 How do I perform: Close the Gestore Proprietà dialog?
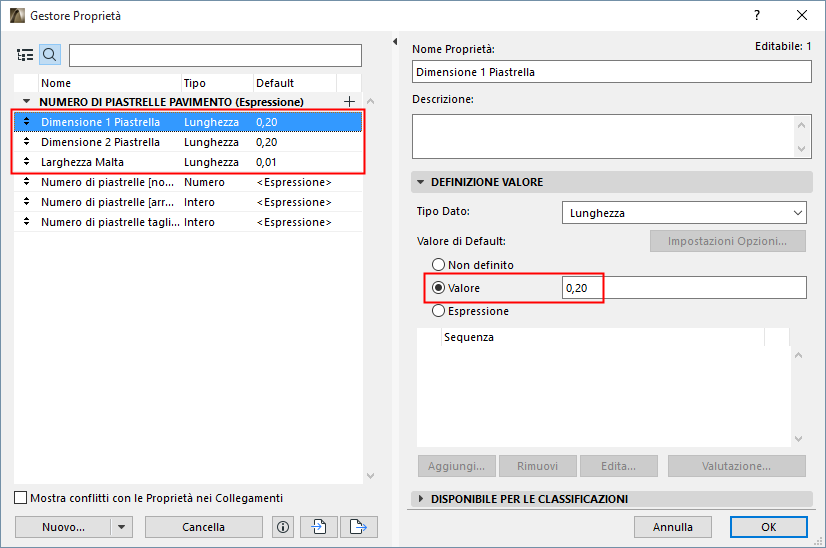(802, 15)
